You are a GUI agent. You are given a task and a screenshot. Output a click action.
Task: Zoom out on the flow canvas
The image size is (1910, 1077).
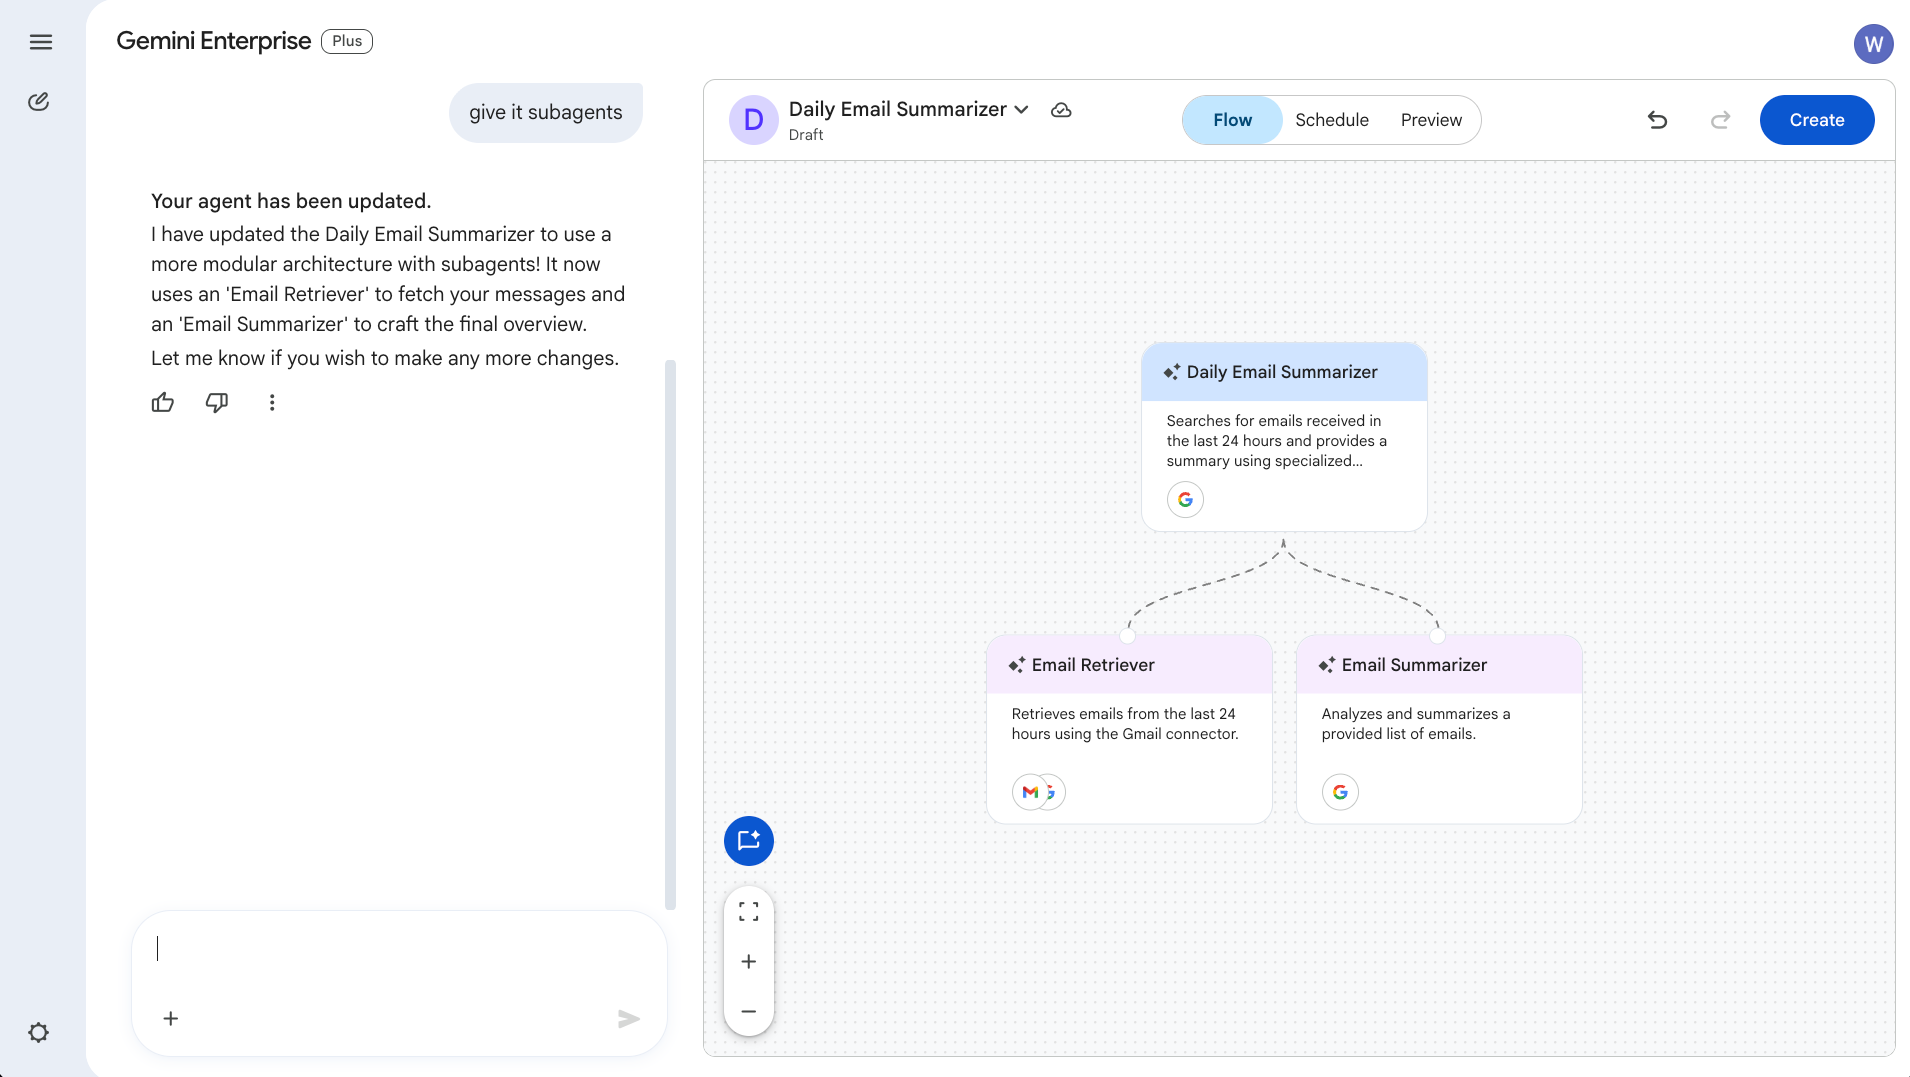(x=749, y=1011)
